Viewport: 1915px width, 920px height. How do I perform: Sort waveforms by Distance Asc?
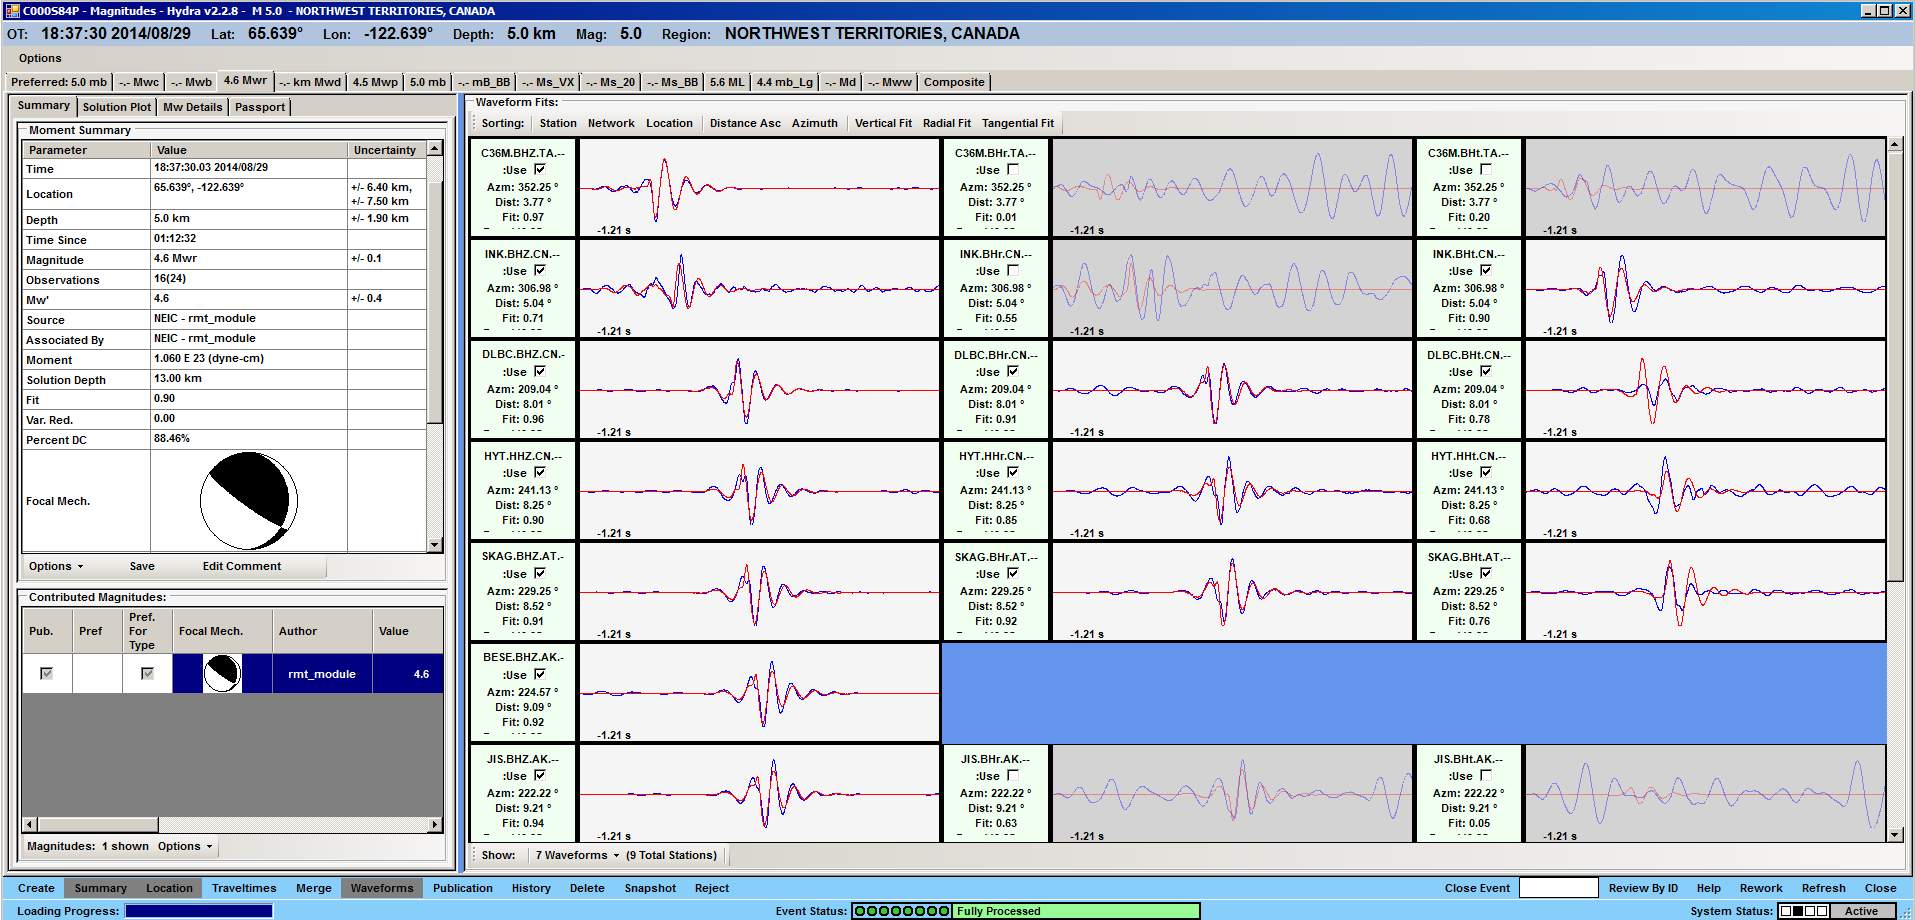[x=745, y=123]
